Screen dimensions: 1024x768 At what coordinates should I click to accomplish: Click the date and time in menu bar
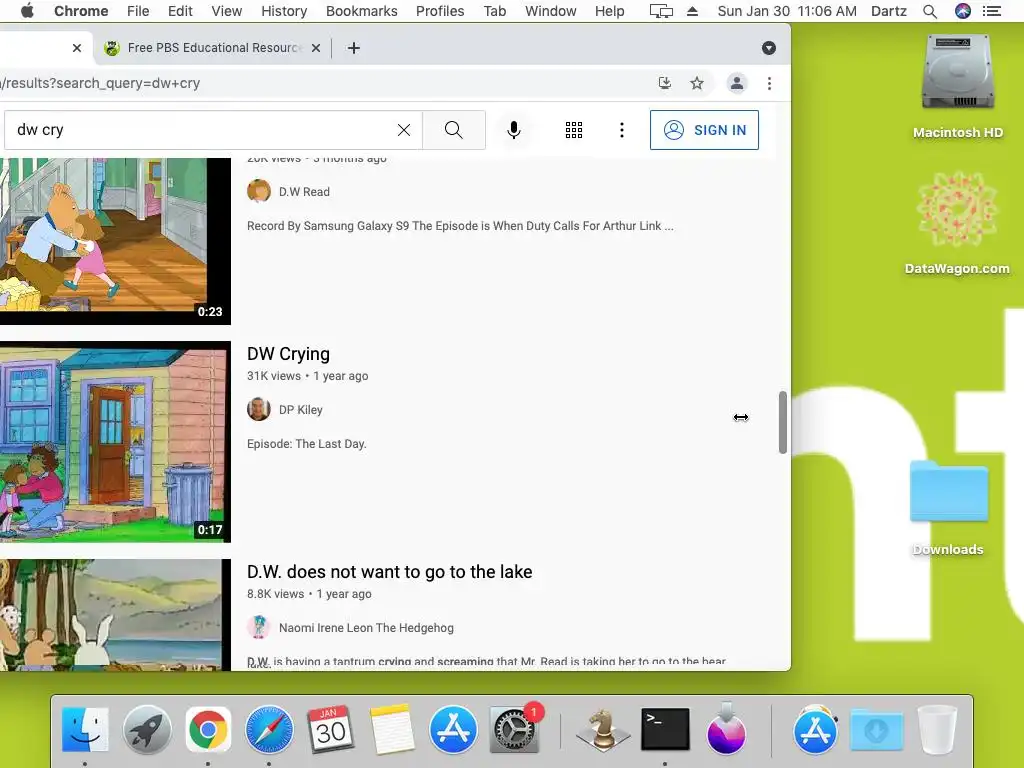point(787,11)
